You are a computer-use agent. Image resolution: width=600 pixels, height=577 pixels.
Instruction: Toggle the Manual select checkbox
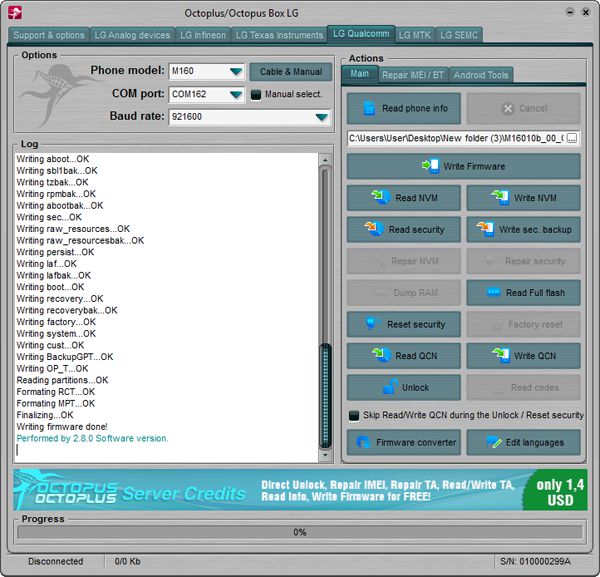(256, 95)
